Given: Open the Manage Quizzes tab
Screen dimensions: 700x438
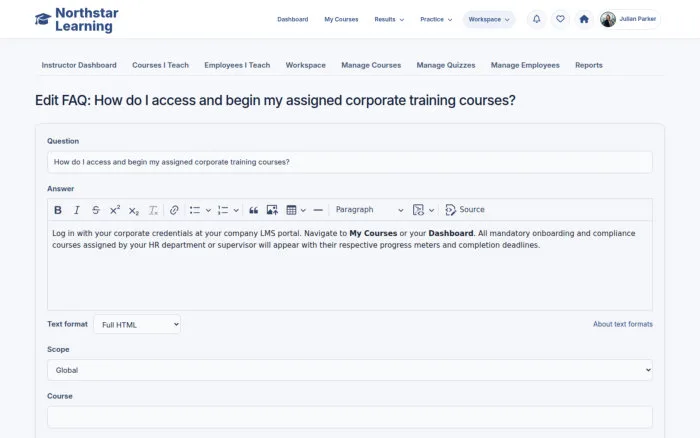Looking at the screenshot, I should pyautogui.click(x=446, y=65).
